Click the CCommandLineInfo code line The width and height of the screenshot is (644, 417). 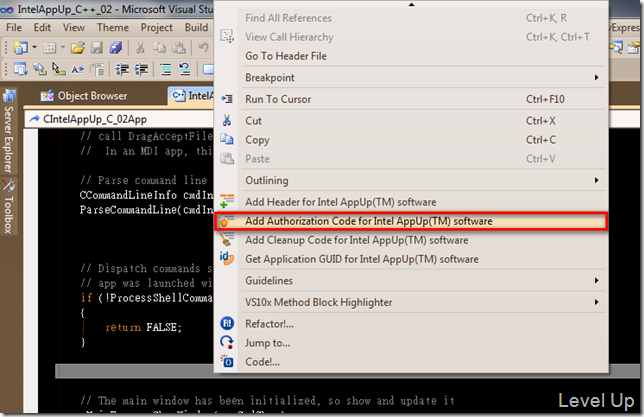point(146,195)
